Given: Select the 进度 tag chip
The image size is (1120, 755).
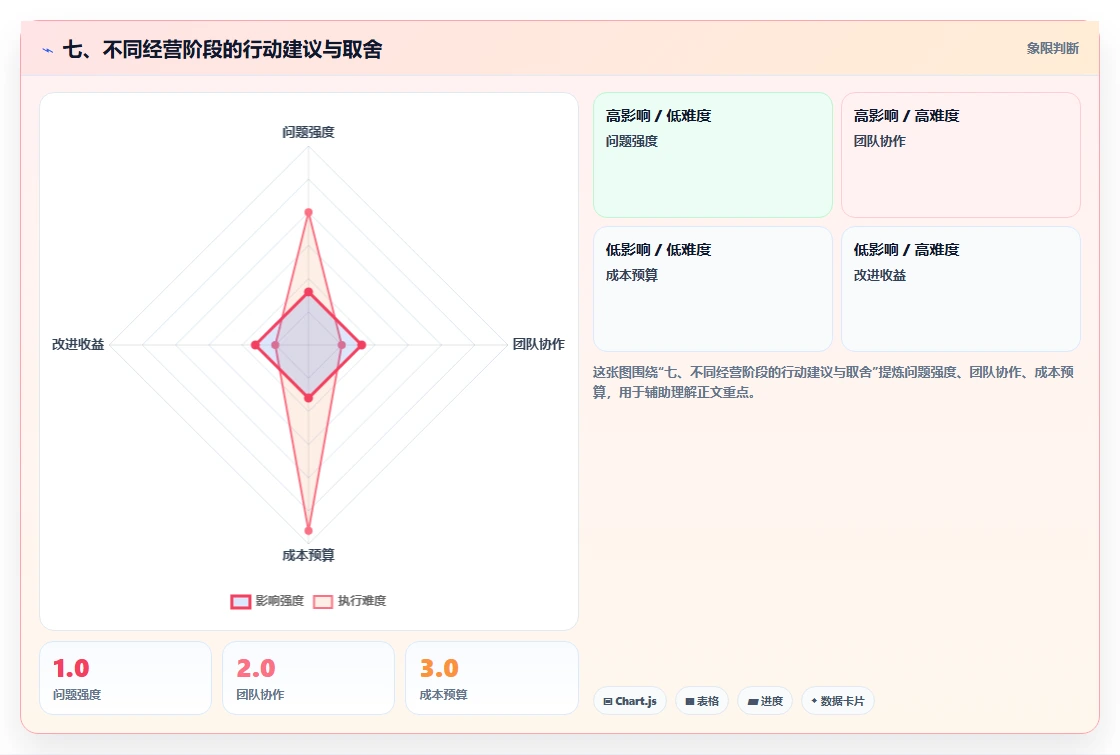Looking at the screenshot, I should tap(764, 701).
